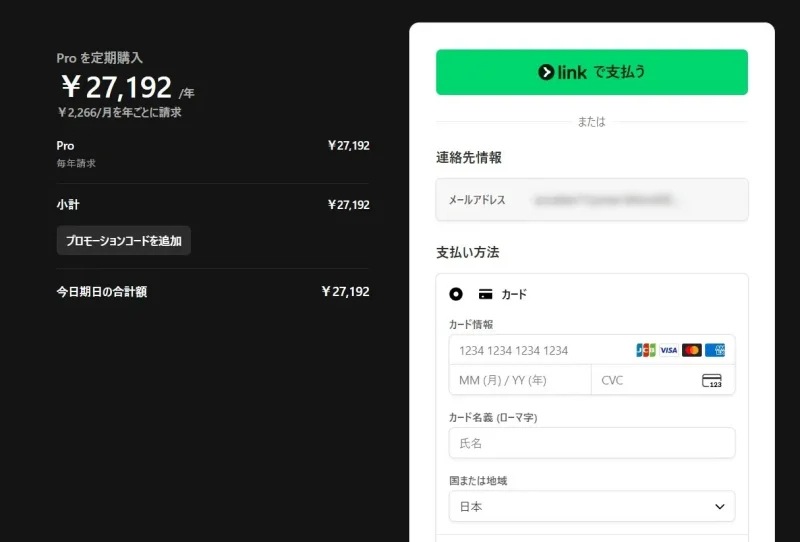Click the カード情報 label
This screenshot has height=542, width=800.
(x=471, y=325)
